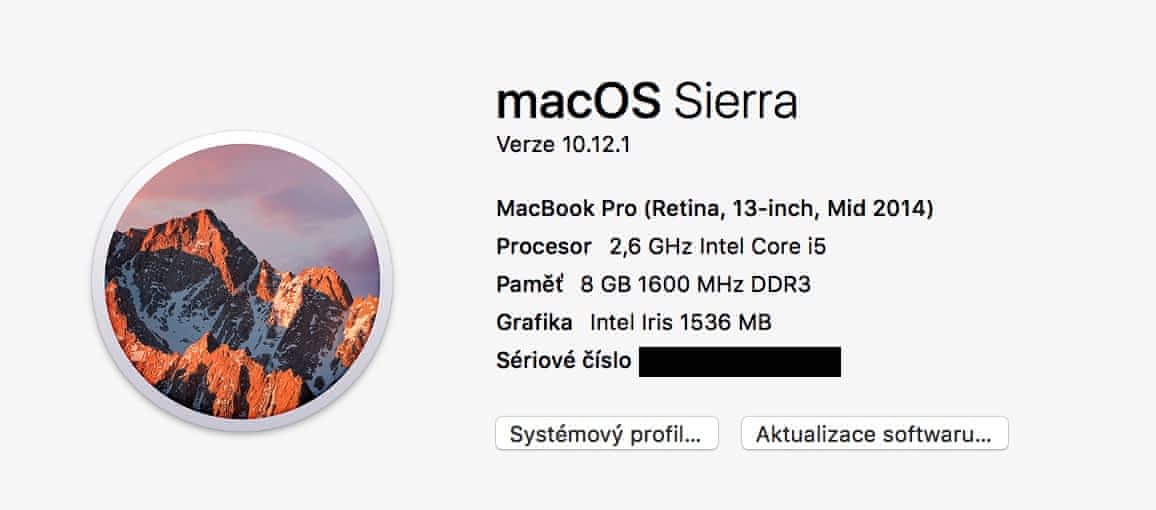Screen dimensions: 1156x510
Task: Open the Systémový profil... button
Action: click(607, 435)
